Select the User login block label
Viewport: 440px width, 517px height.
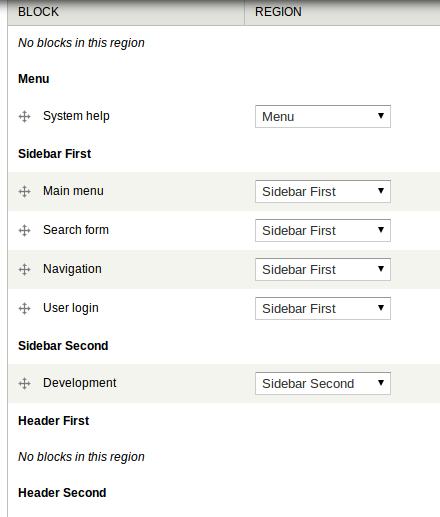pyautogui.click(x=71, y=308)
